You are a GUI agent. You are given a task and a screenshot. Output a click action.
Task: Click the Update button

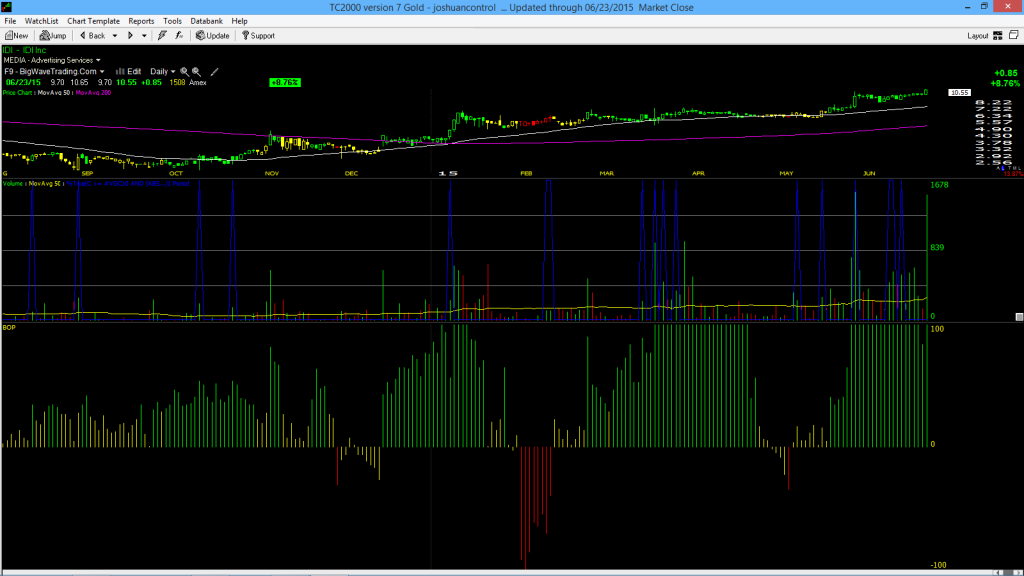pyautogui.click(x=213, y=36)
